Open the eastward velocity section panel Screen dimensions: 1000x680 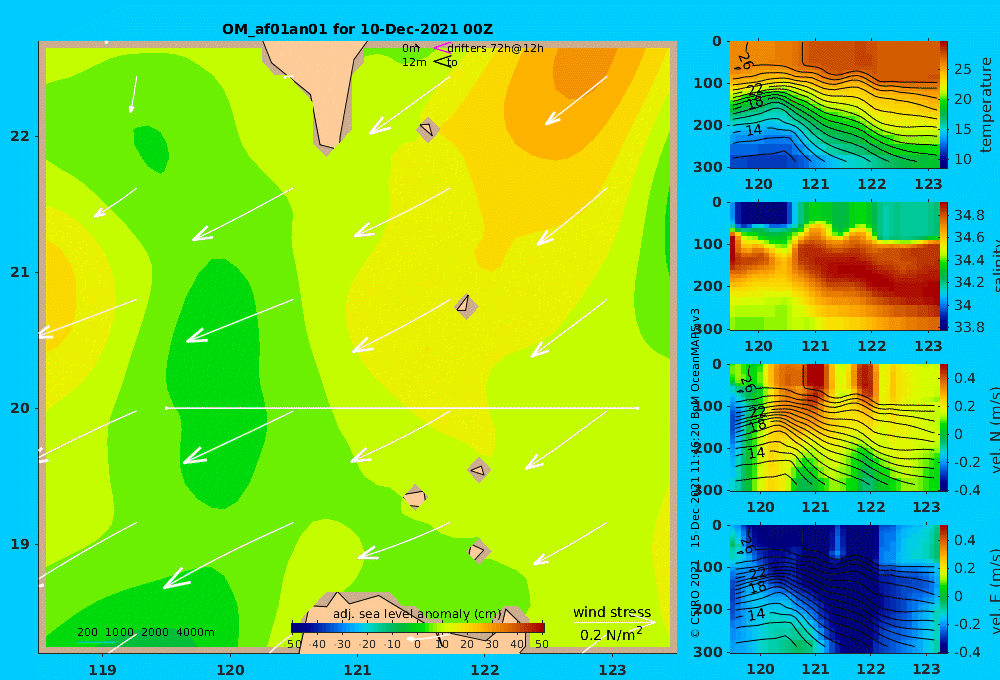point(835,589)
